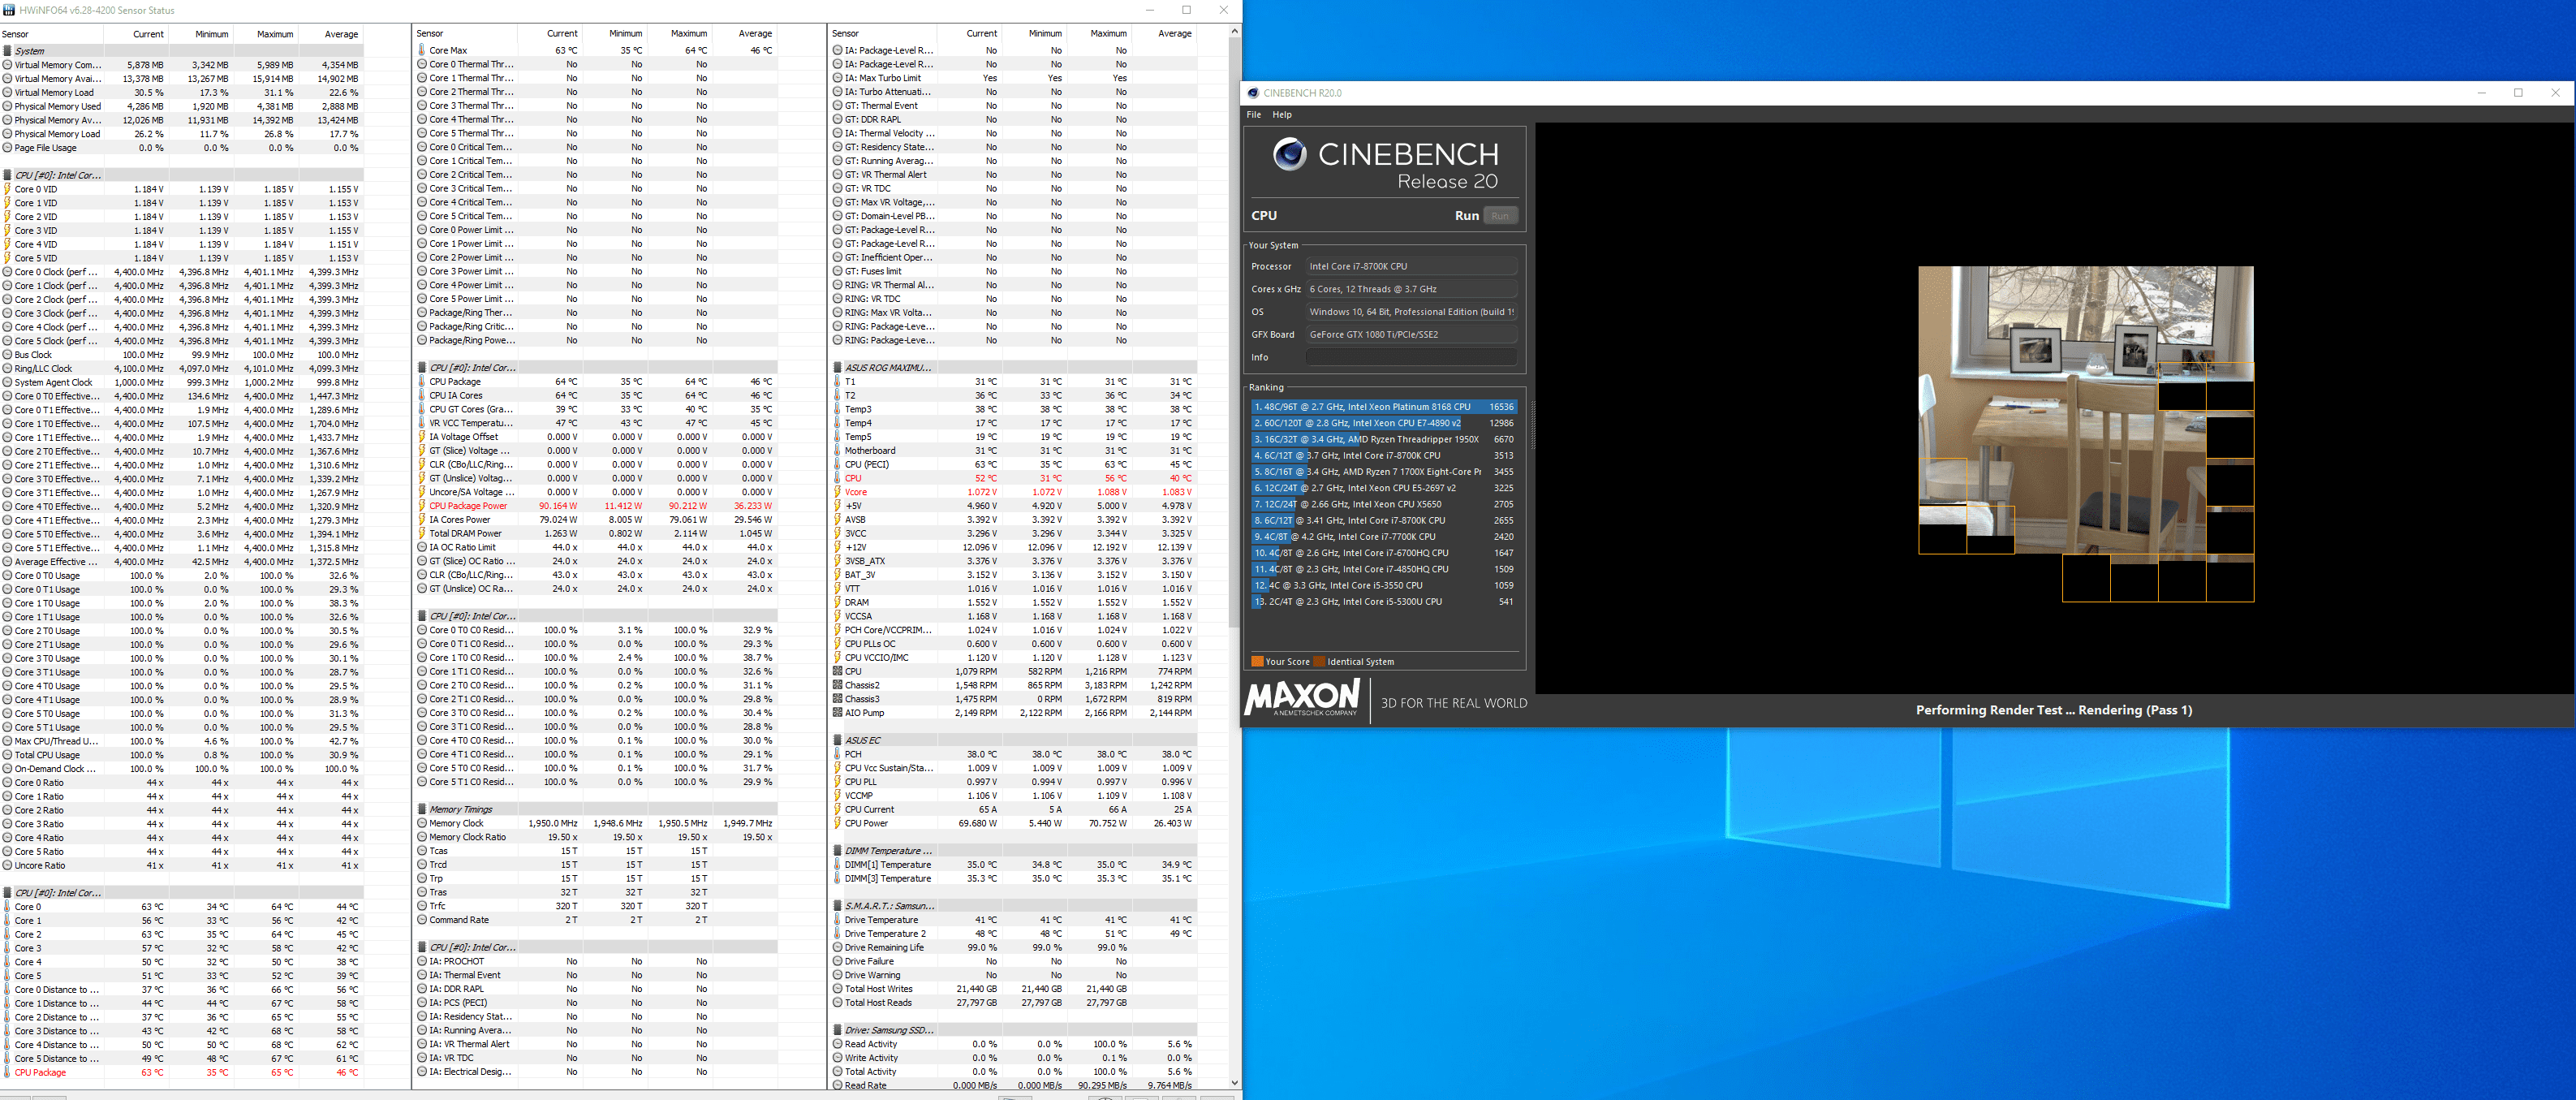Click the icon beside red Vcore row
2576x1100 pixels.
click(x=837, y=492)
